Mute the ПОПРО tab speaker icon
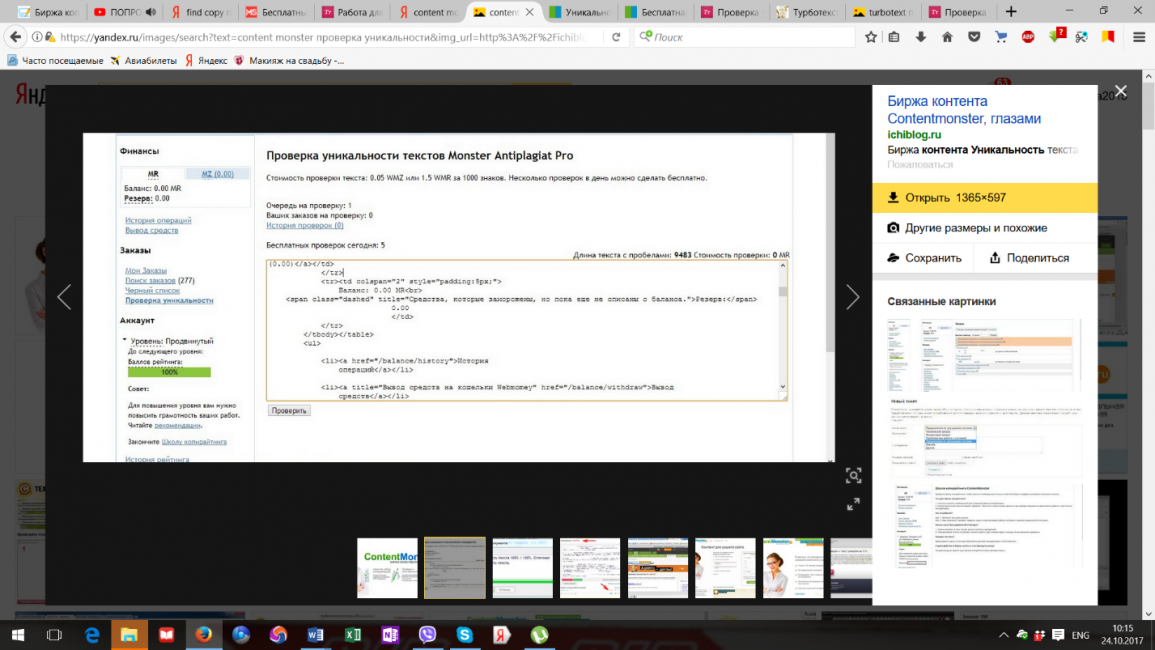1155x650 pixels. [150, 12]
